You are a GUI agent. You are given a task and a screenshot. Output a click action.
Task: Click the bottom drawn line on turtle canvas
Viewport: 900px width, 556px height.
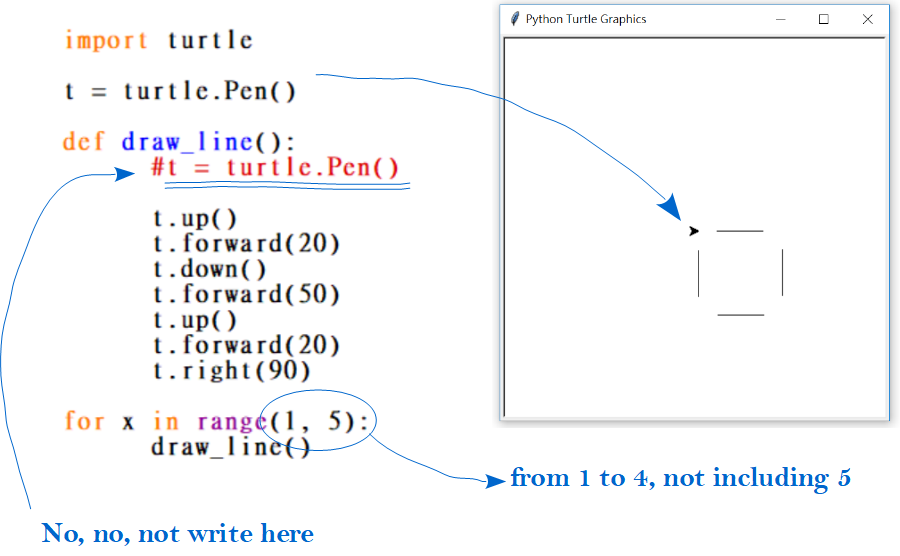pyautogui.click(x=740, y=314)
